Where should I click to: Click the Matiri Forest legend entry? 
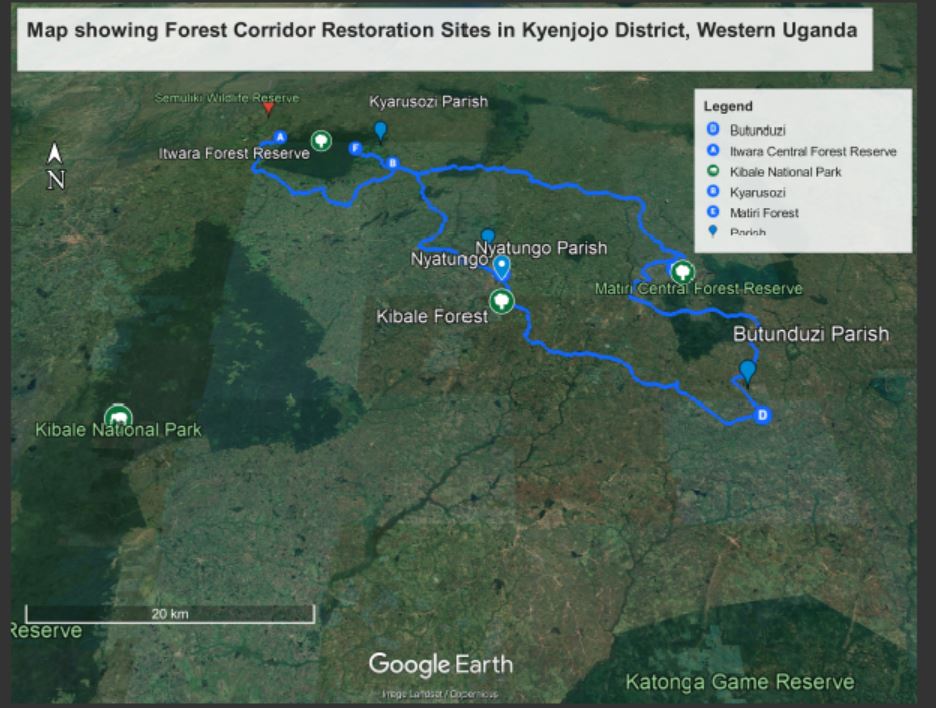764,212
